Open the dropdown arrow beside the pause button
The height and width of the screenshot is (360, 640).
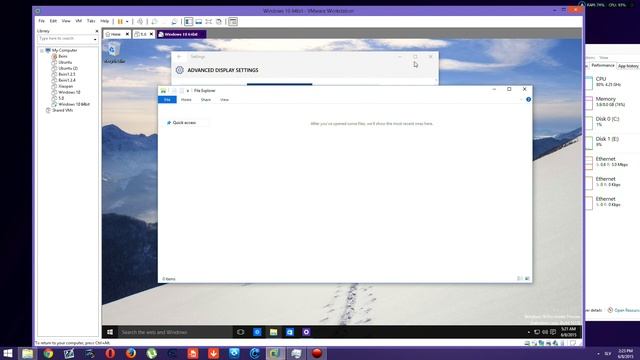pyautogui.click(x=127, y=22)
